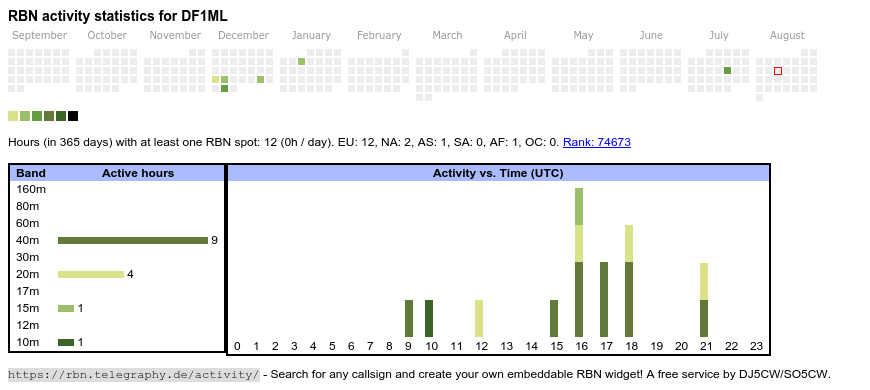Screen dimensions: 870x390
Task: Click the "20m" band label
Action: tap(28, 274)
